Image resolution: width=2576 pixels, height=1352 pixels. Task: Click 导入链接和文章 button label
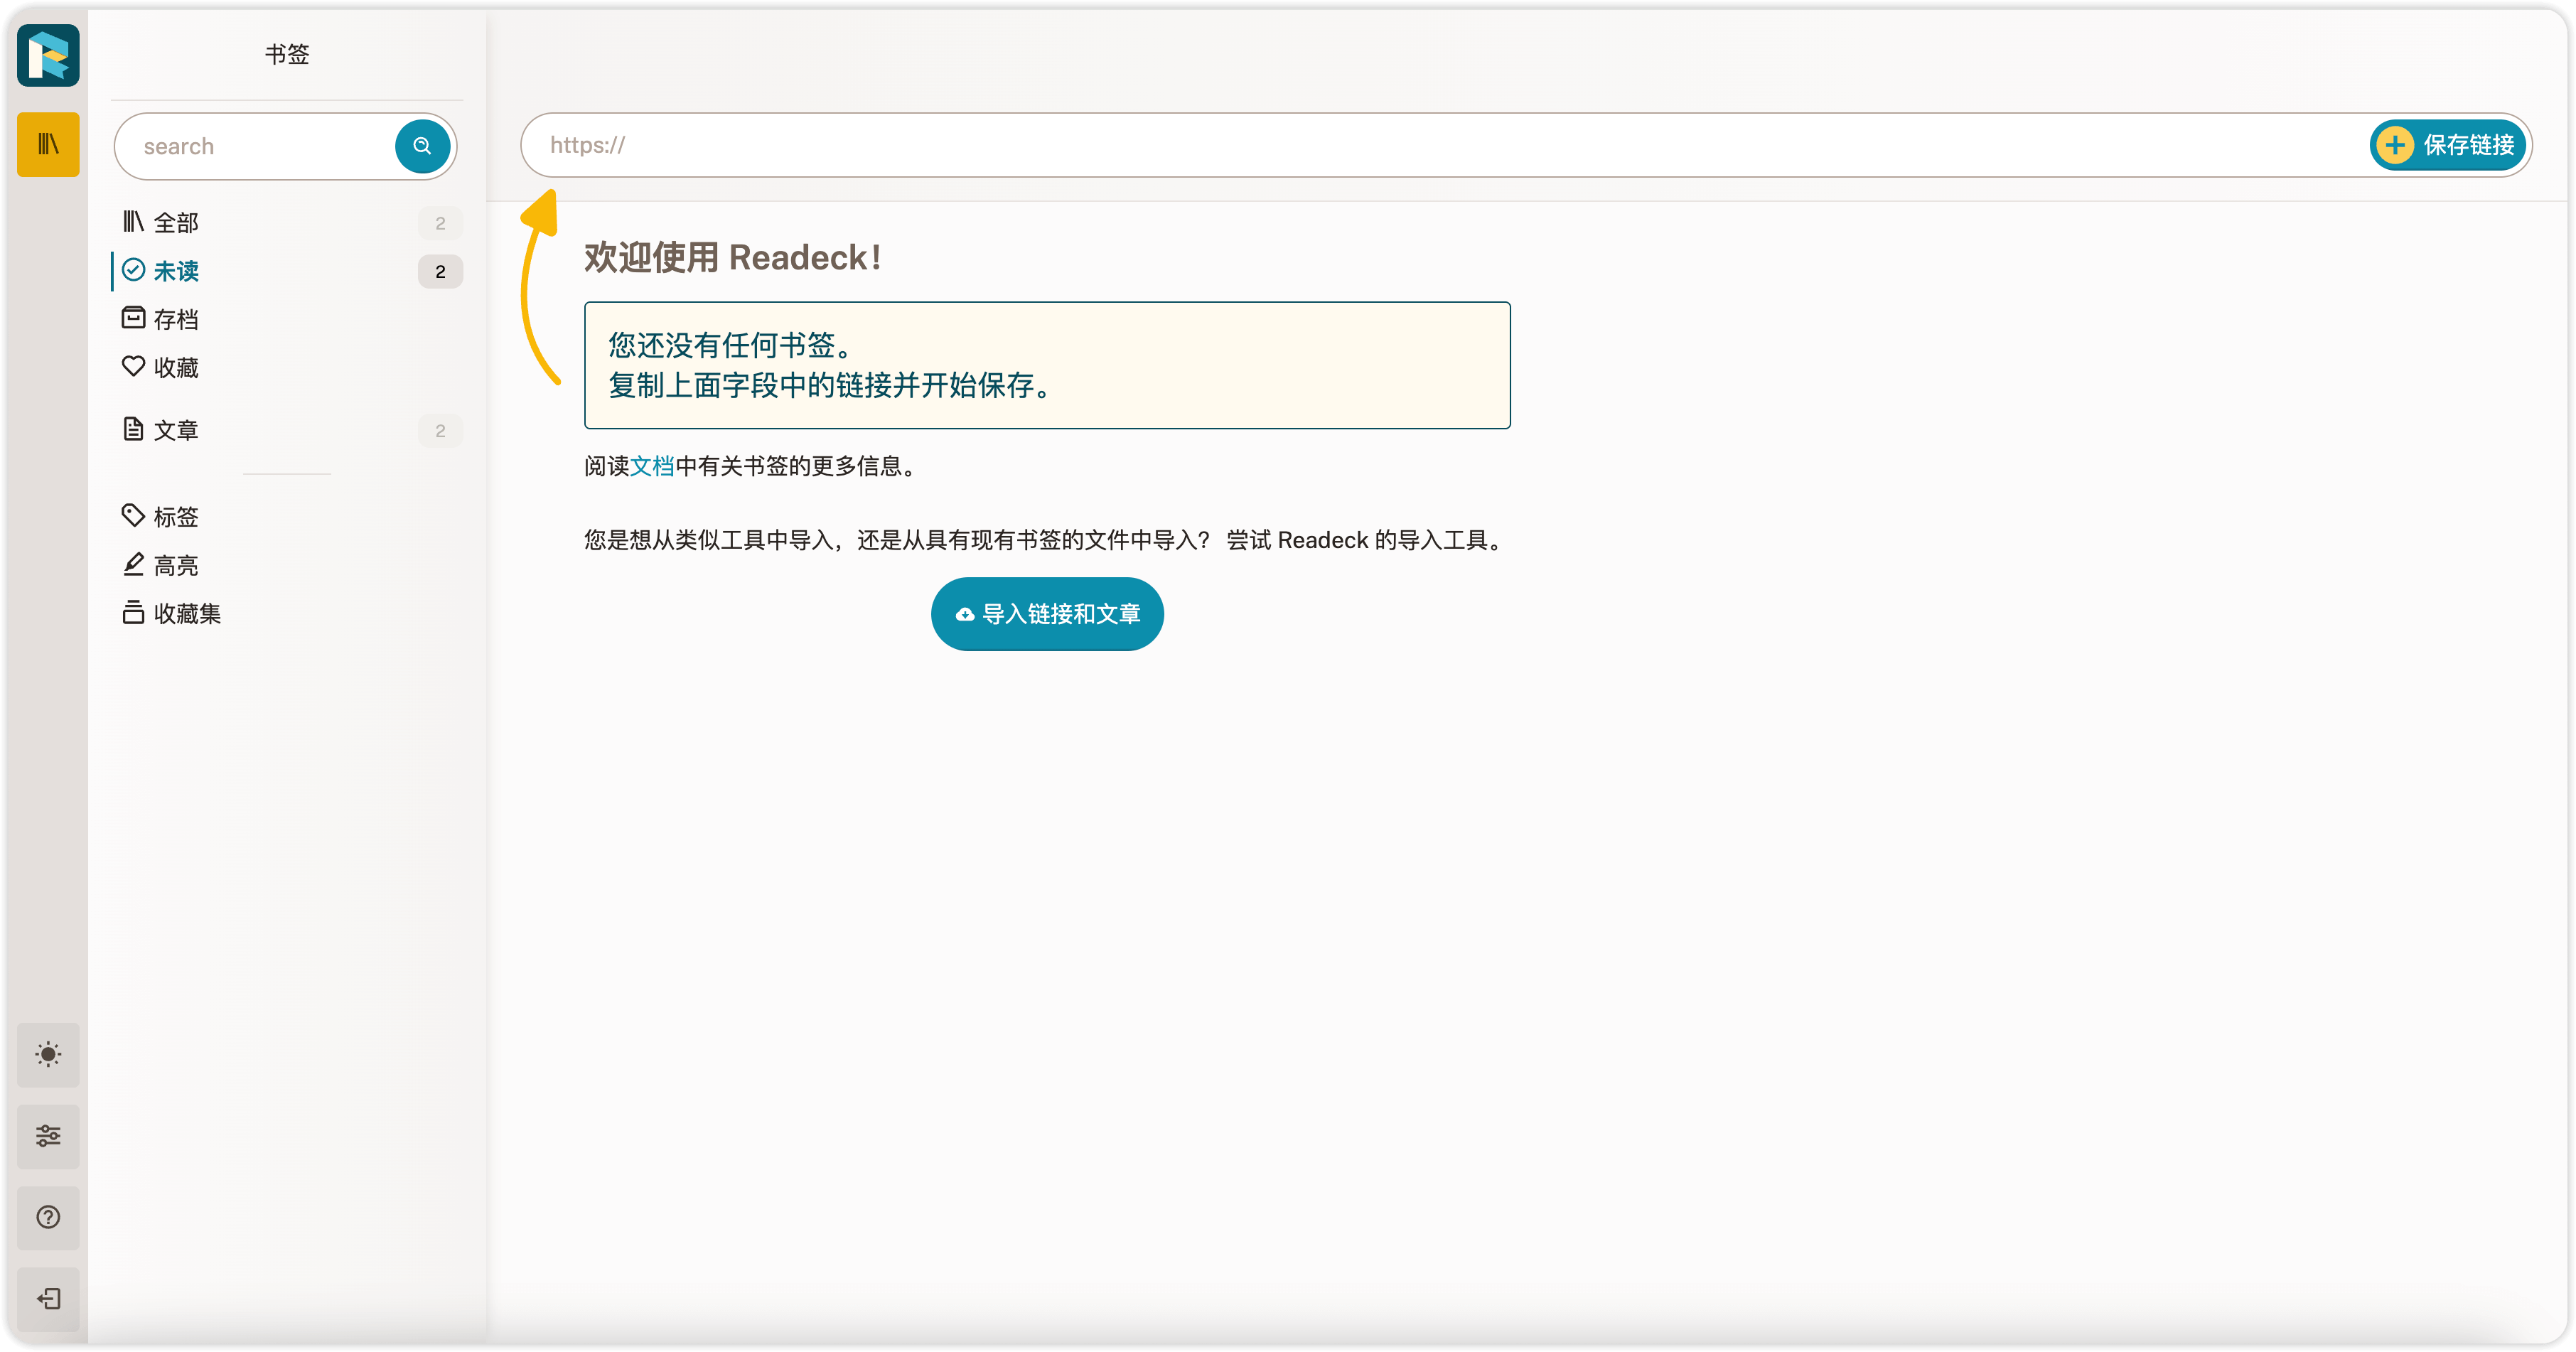click(x=1061, y=614)
